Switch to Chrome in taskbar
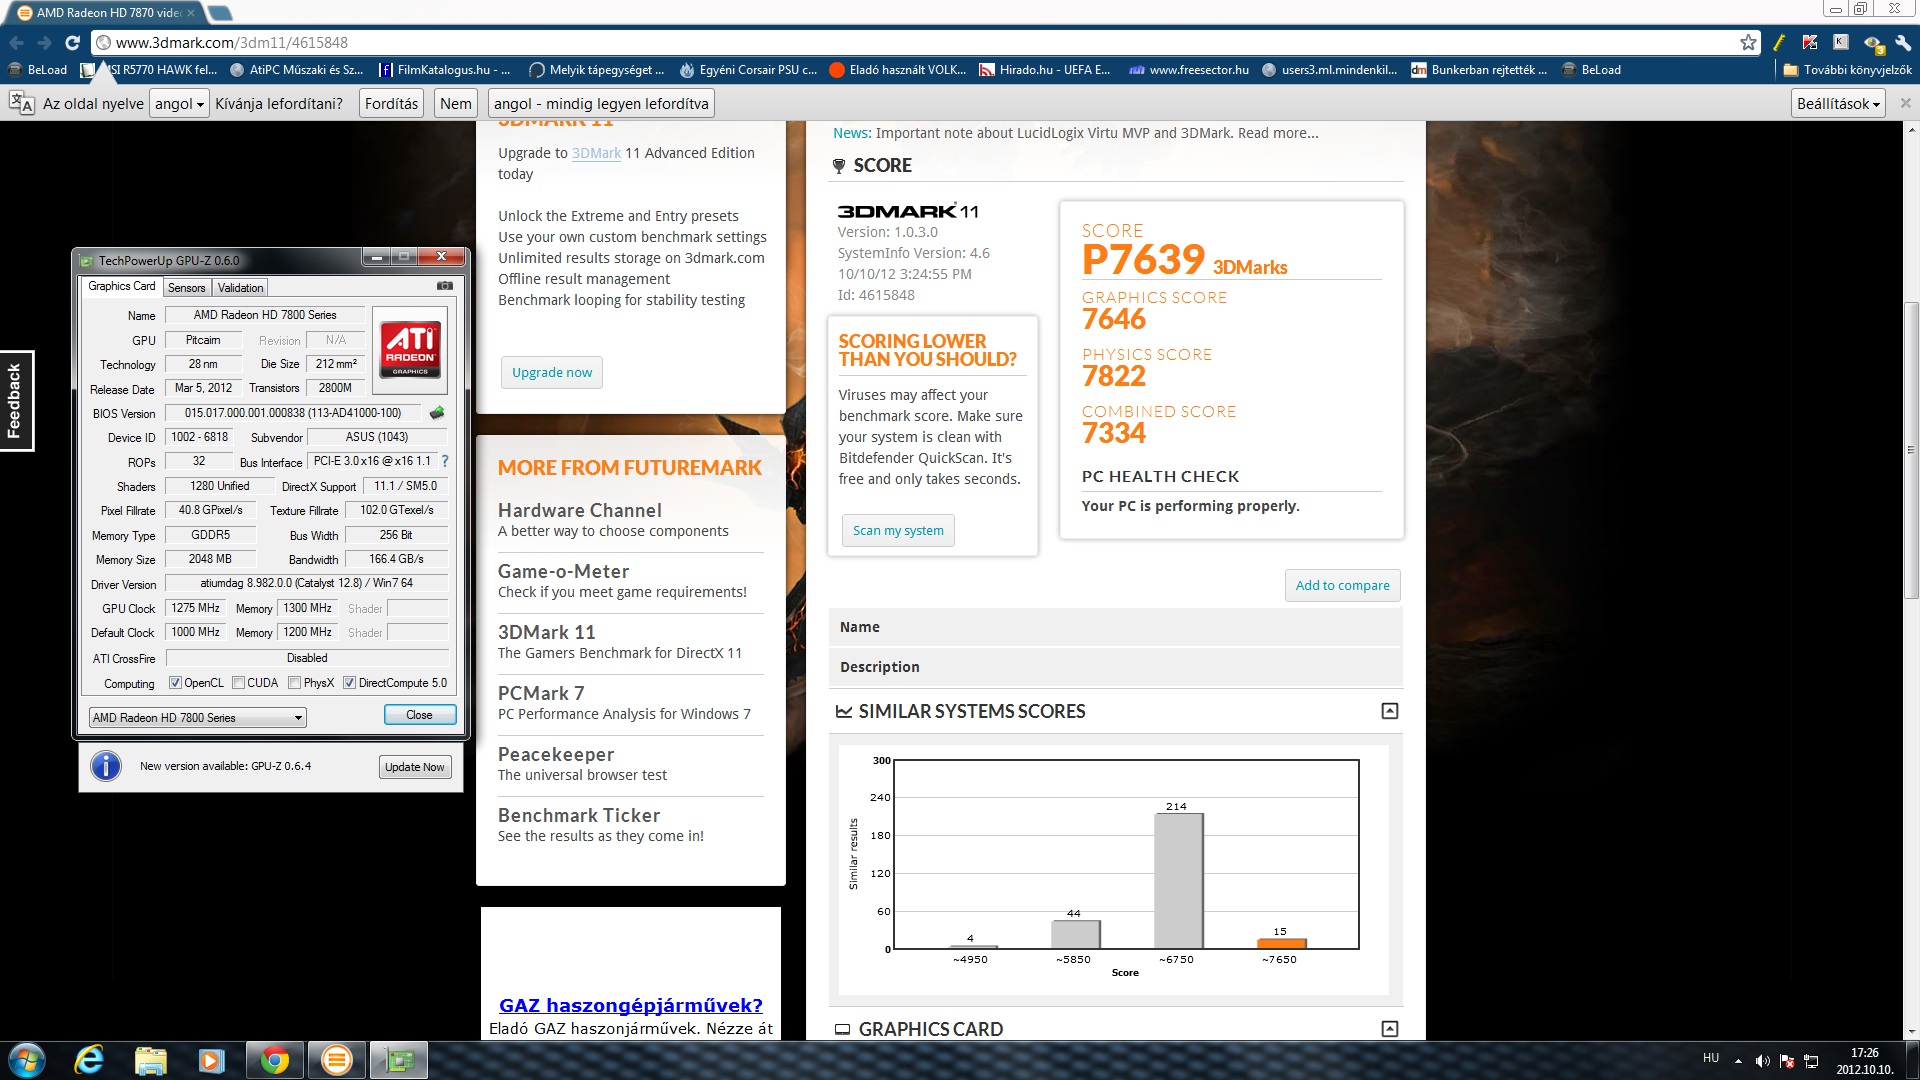Image resolution: width=1920 pixels, height=1080 pixels. [275, 1060]
